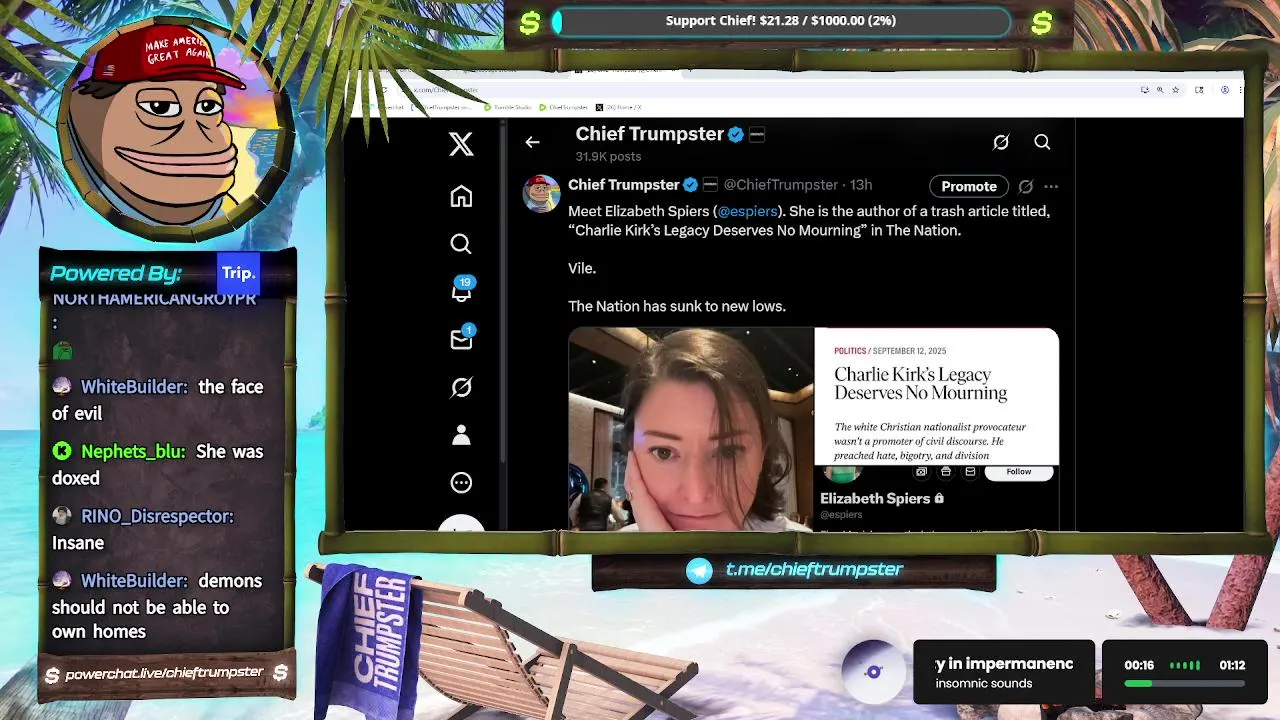This screenshot has width=1280, height=720.
Task: Open Messages envelope in sidebar
Action: click(x=461, y=339)
